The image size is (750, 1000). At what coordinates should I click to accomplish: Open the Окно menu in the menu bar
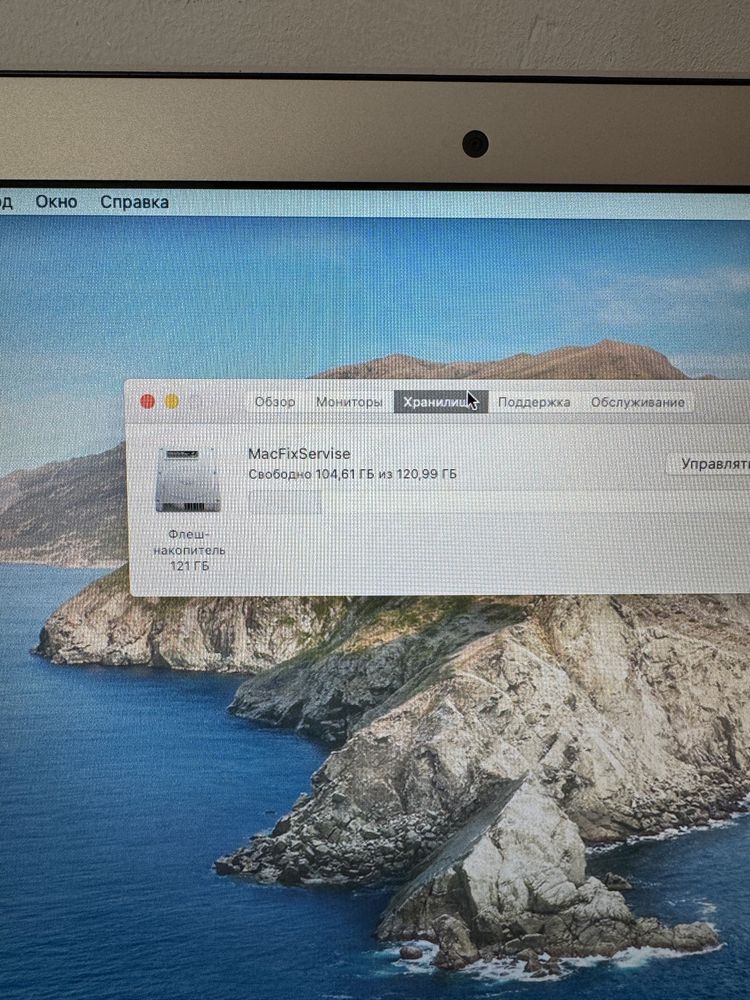(56, 202)
